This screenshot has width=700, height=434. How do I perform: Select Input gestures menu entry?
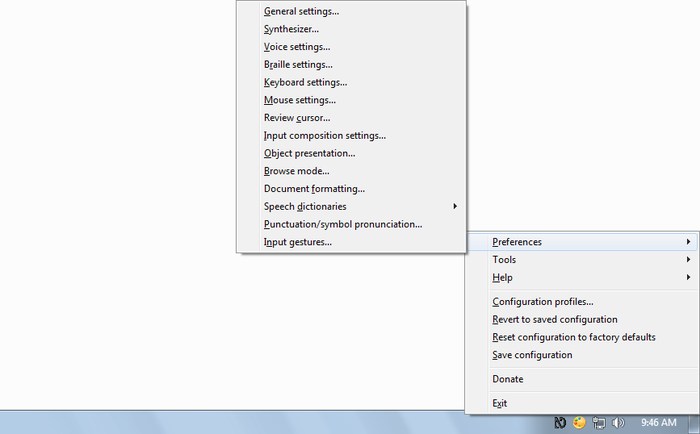tap(297, 242)
